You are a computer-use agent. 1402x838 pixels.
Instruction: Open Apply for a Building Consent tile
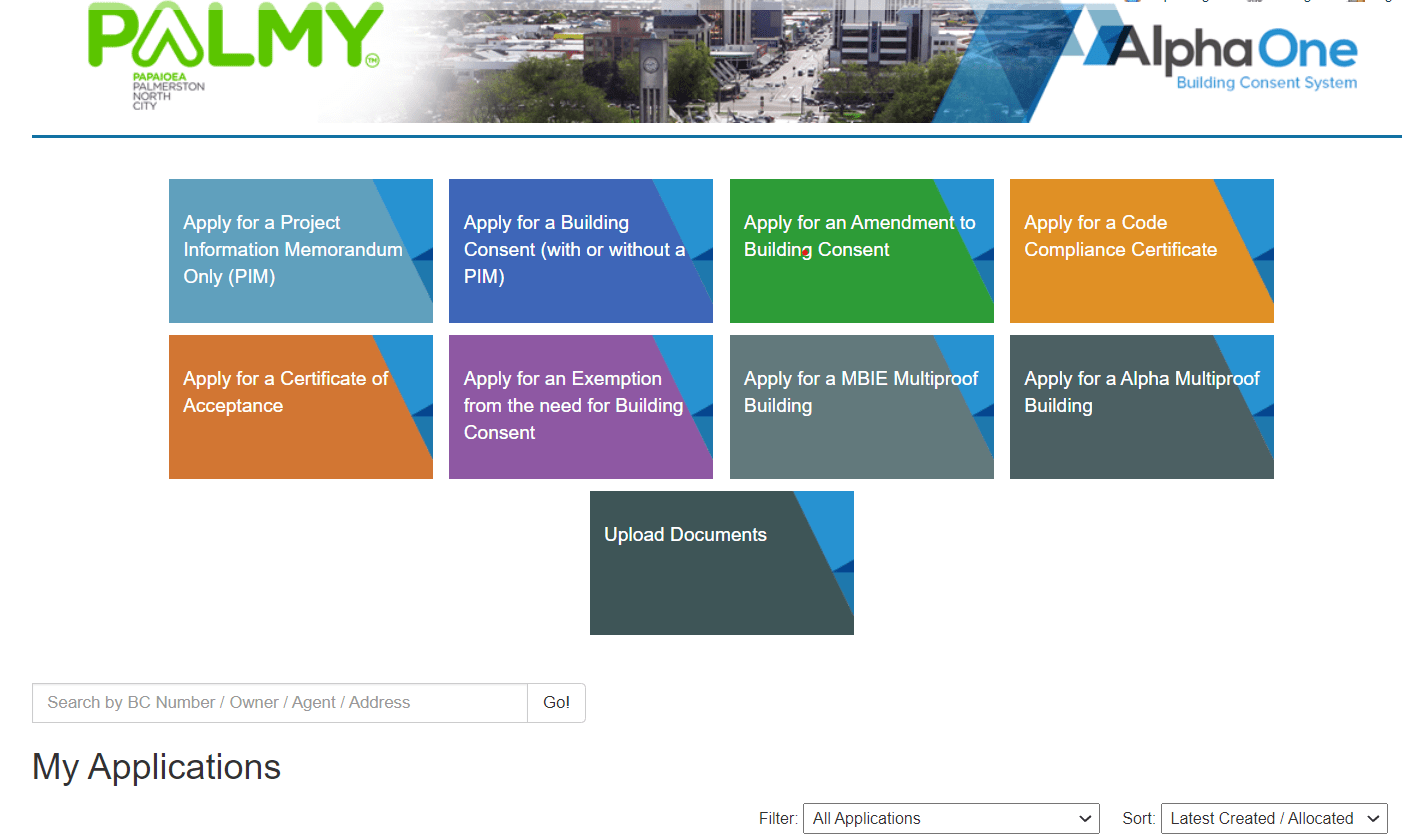[x=581, y=251]
